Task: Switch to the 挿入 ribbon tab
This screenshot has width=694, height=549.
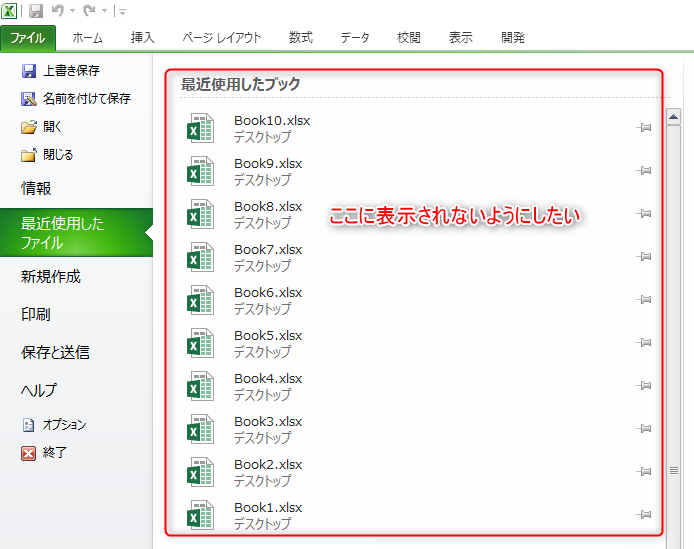Action: 143,38
